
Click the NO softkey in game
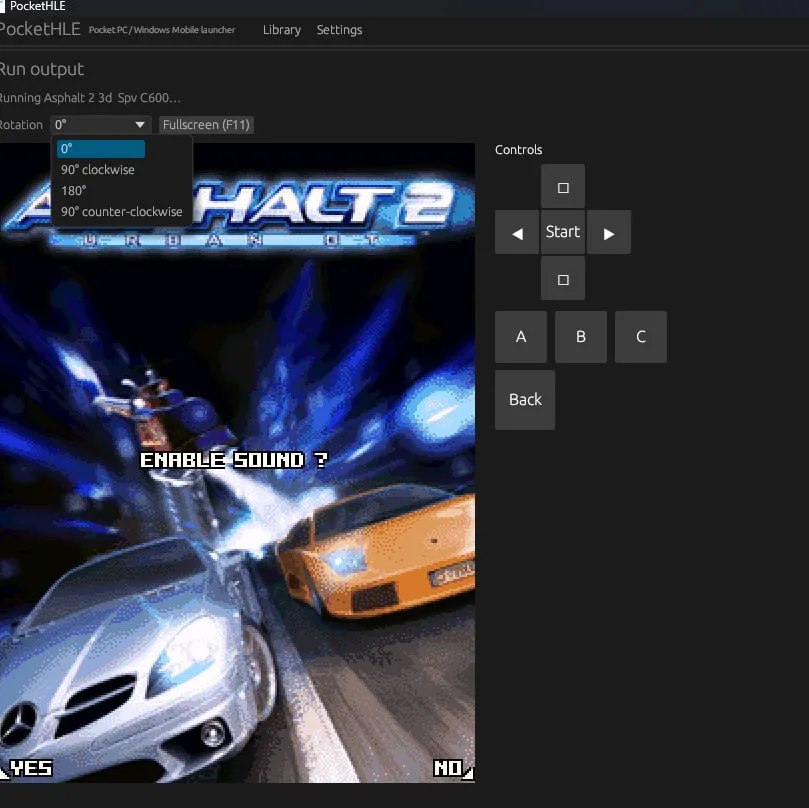pos(448,768)
